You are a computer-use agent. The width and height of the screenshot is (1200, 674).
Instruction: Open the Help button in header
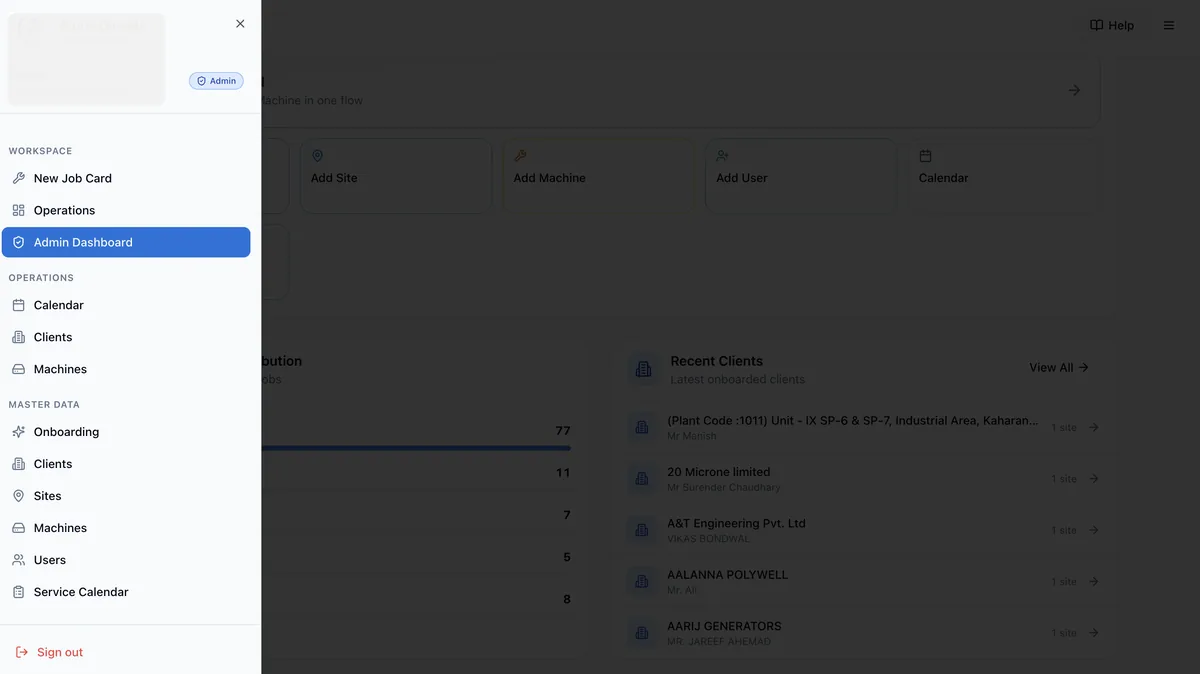1112,25
